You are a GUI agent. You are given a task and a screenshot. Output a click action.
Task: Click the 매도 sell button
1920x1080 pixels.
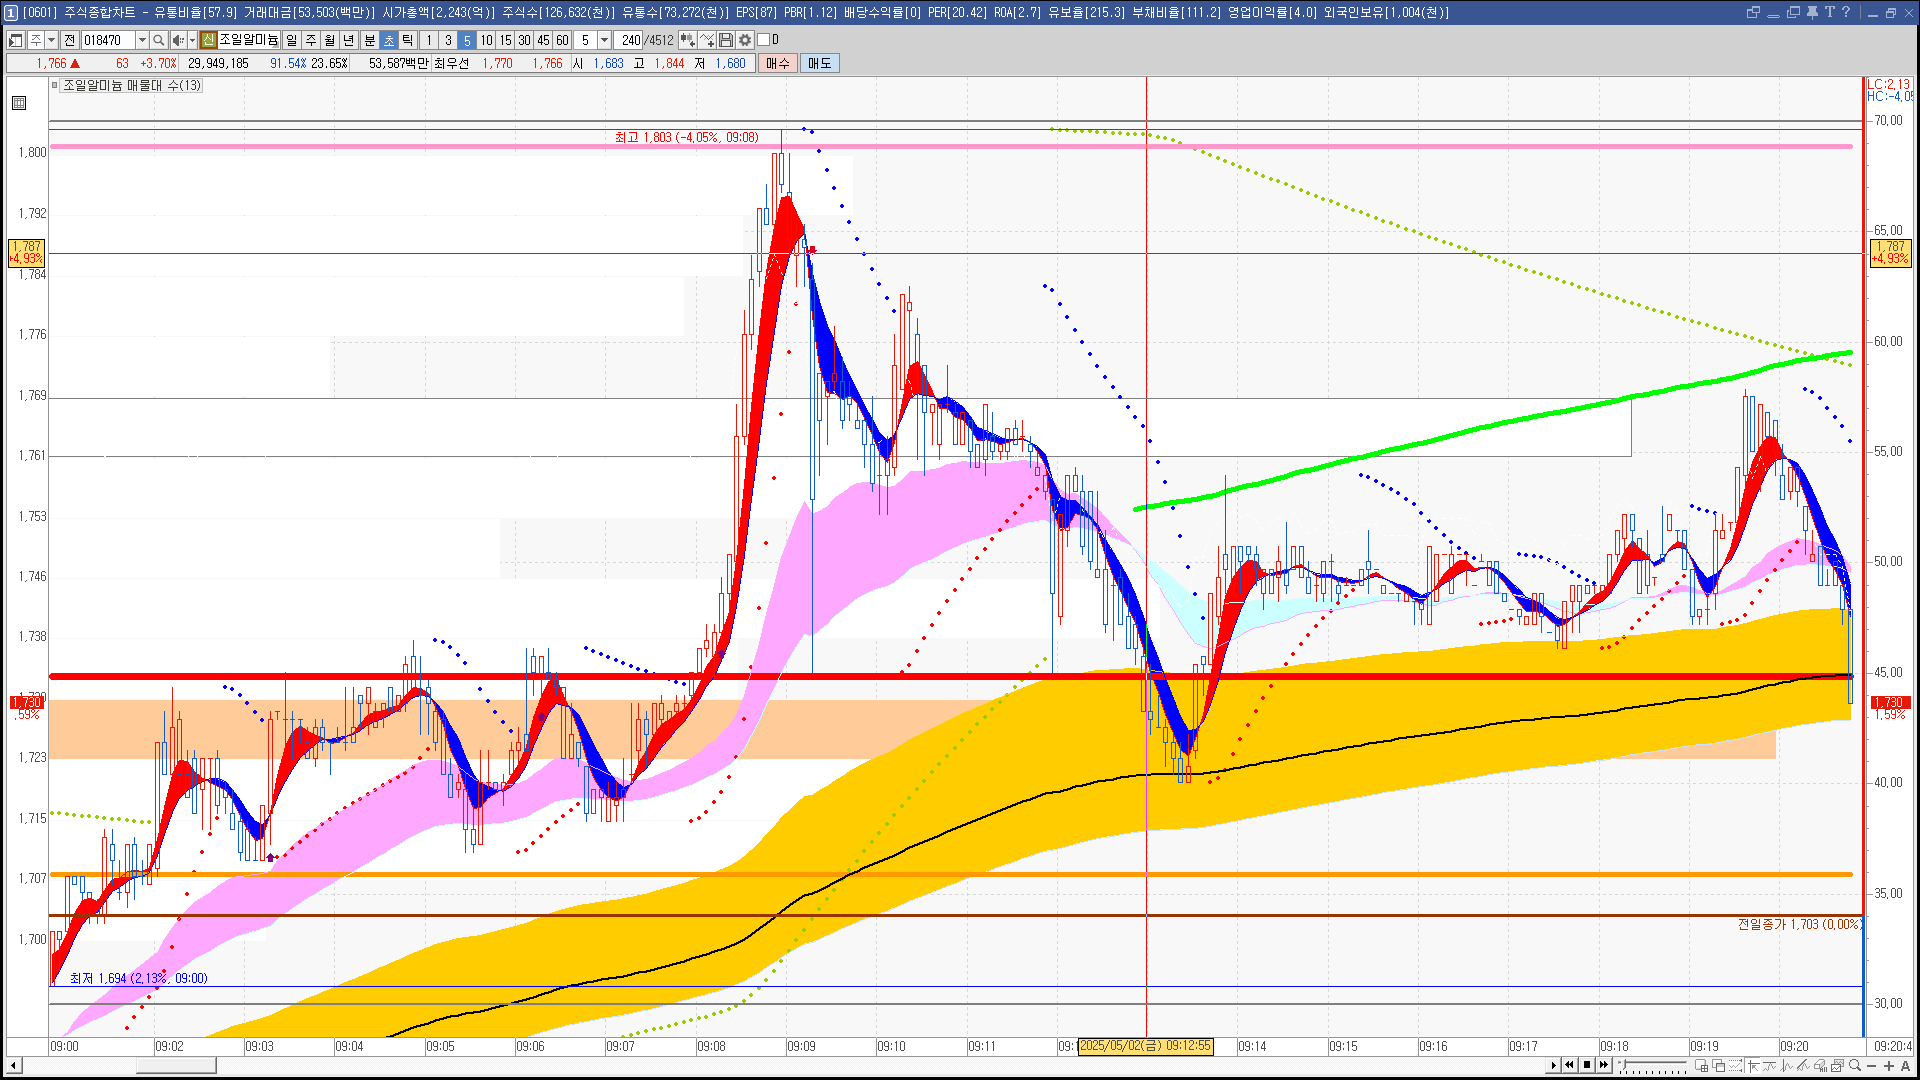coord(819,63)
